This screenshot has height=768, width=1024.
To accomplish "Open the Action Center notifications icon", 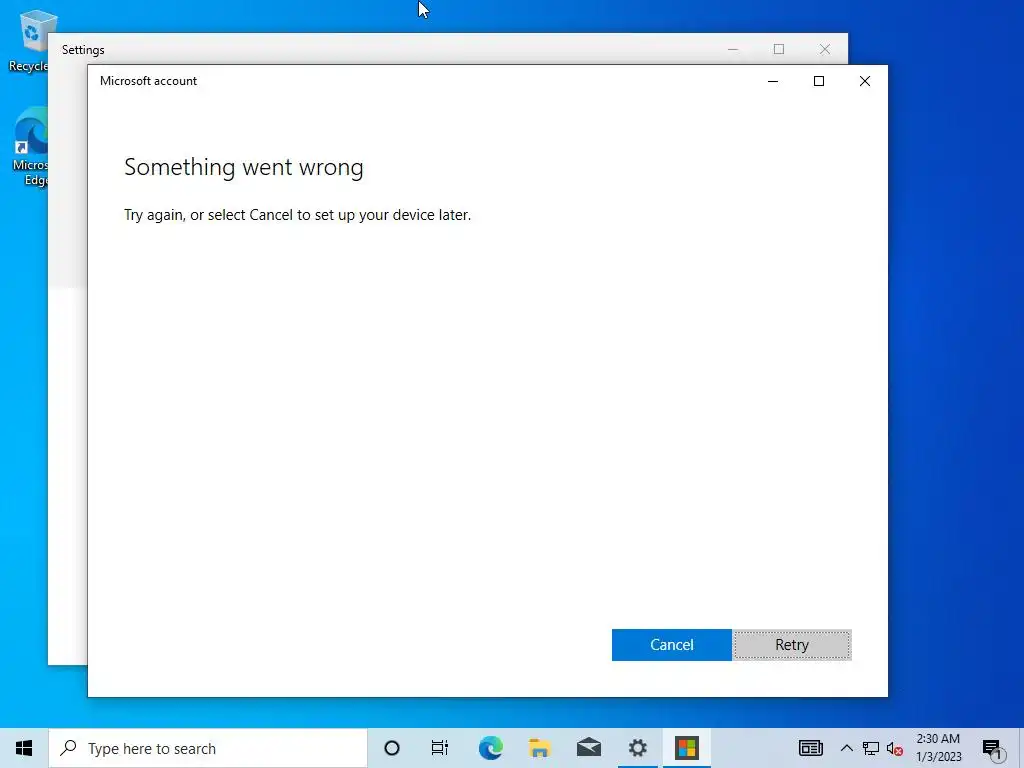I will 992,749.
